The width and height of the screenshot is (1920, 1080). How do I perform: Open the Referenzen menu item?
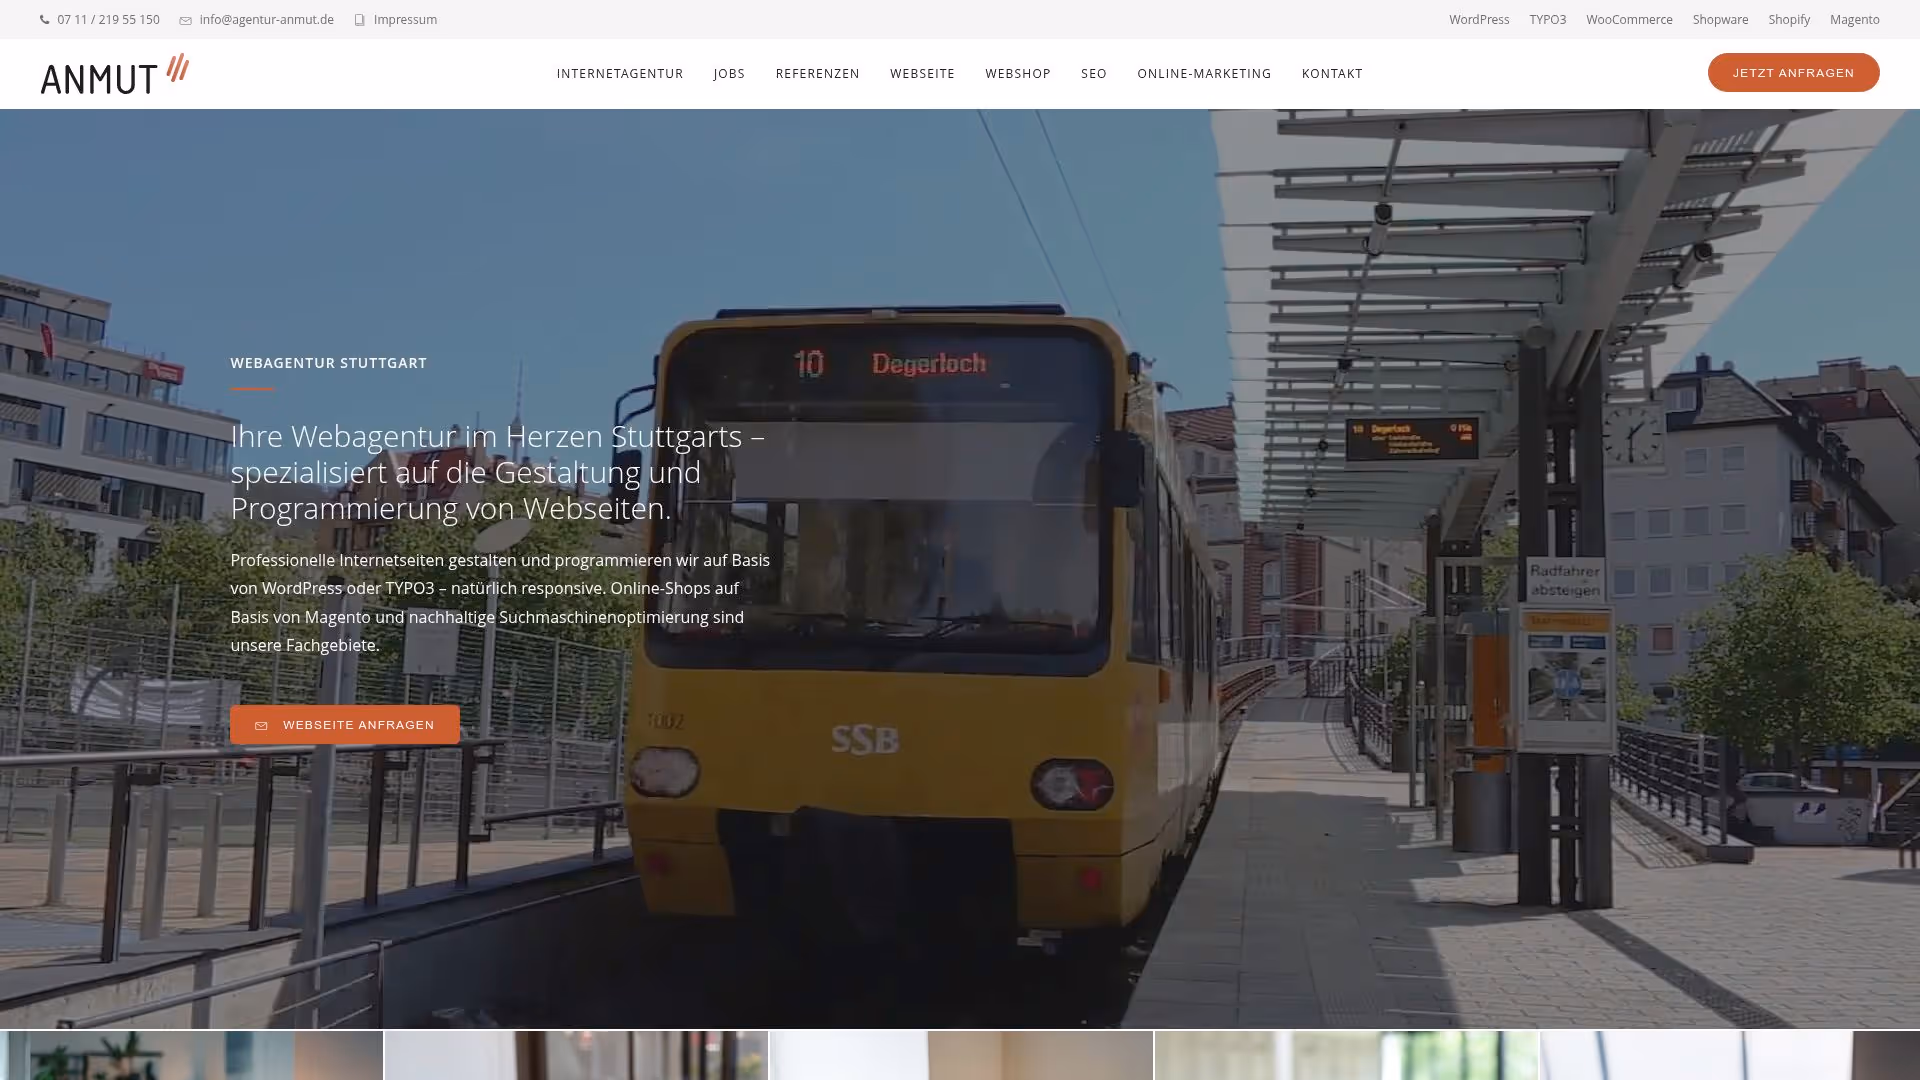tap(817, 74)
